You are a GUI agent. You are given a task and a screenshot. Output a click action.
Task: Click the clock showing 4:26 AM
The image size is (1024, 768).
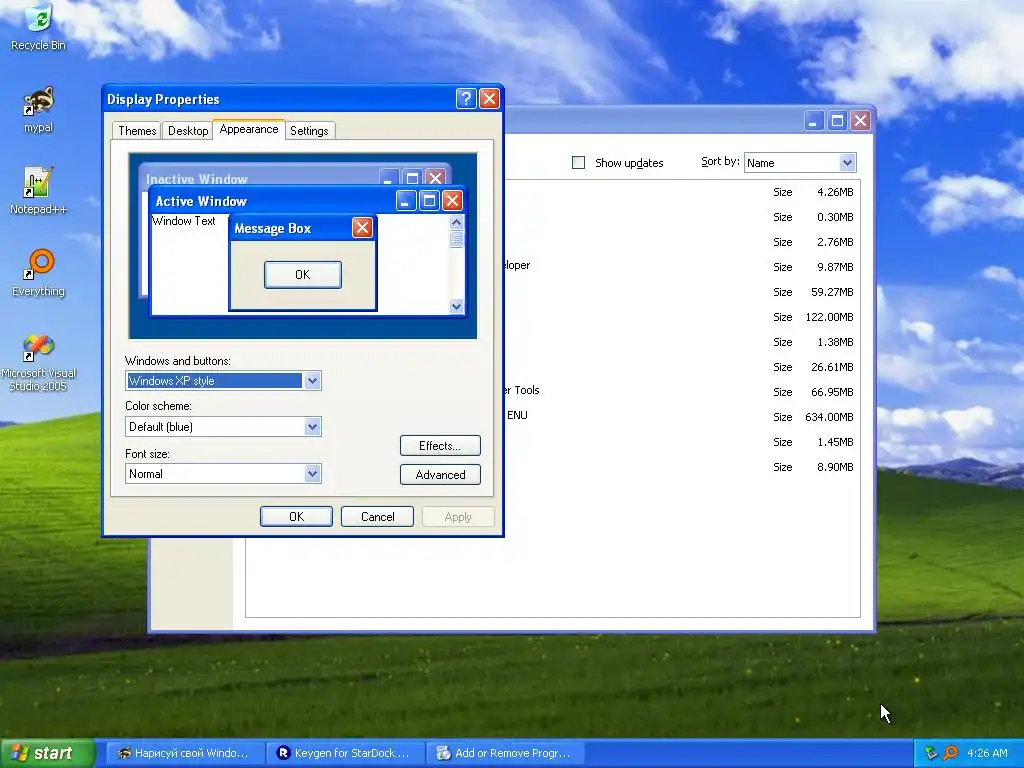pyautogui.click(x=987, y=753)
